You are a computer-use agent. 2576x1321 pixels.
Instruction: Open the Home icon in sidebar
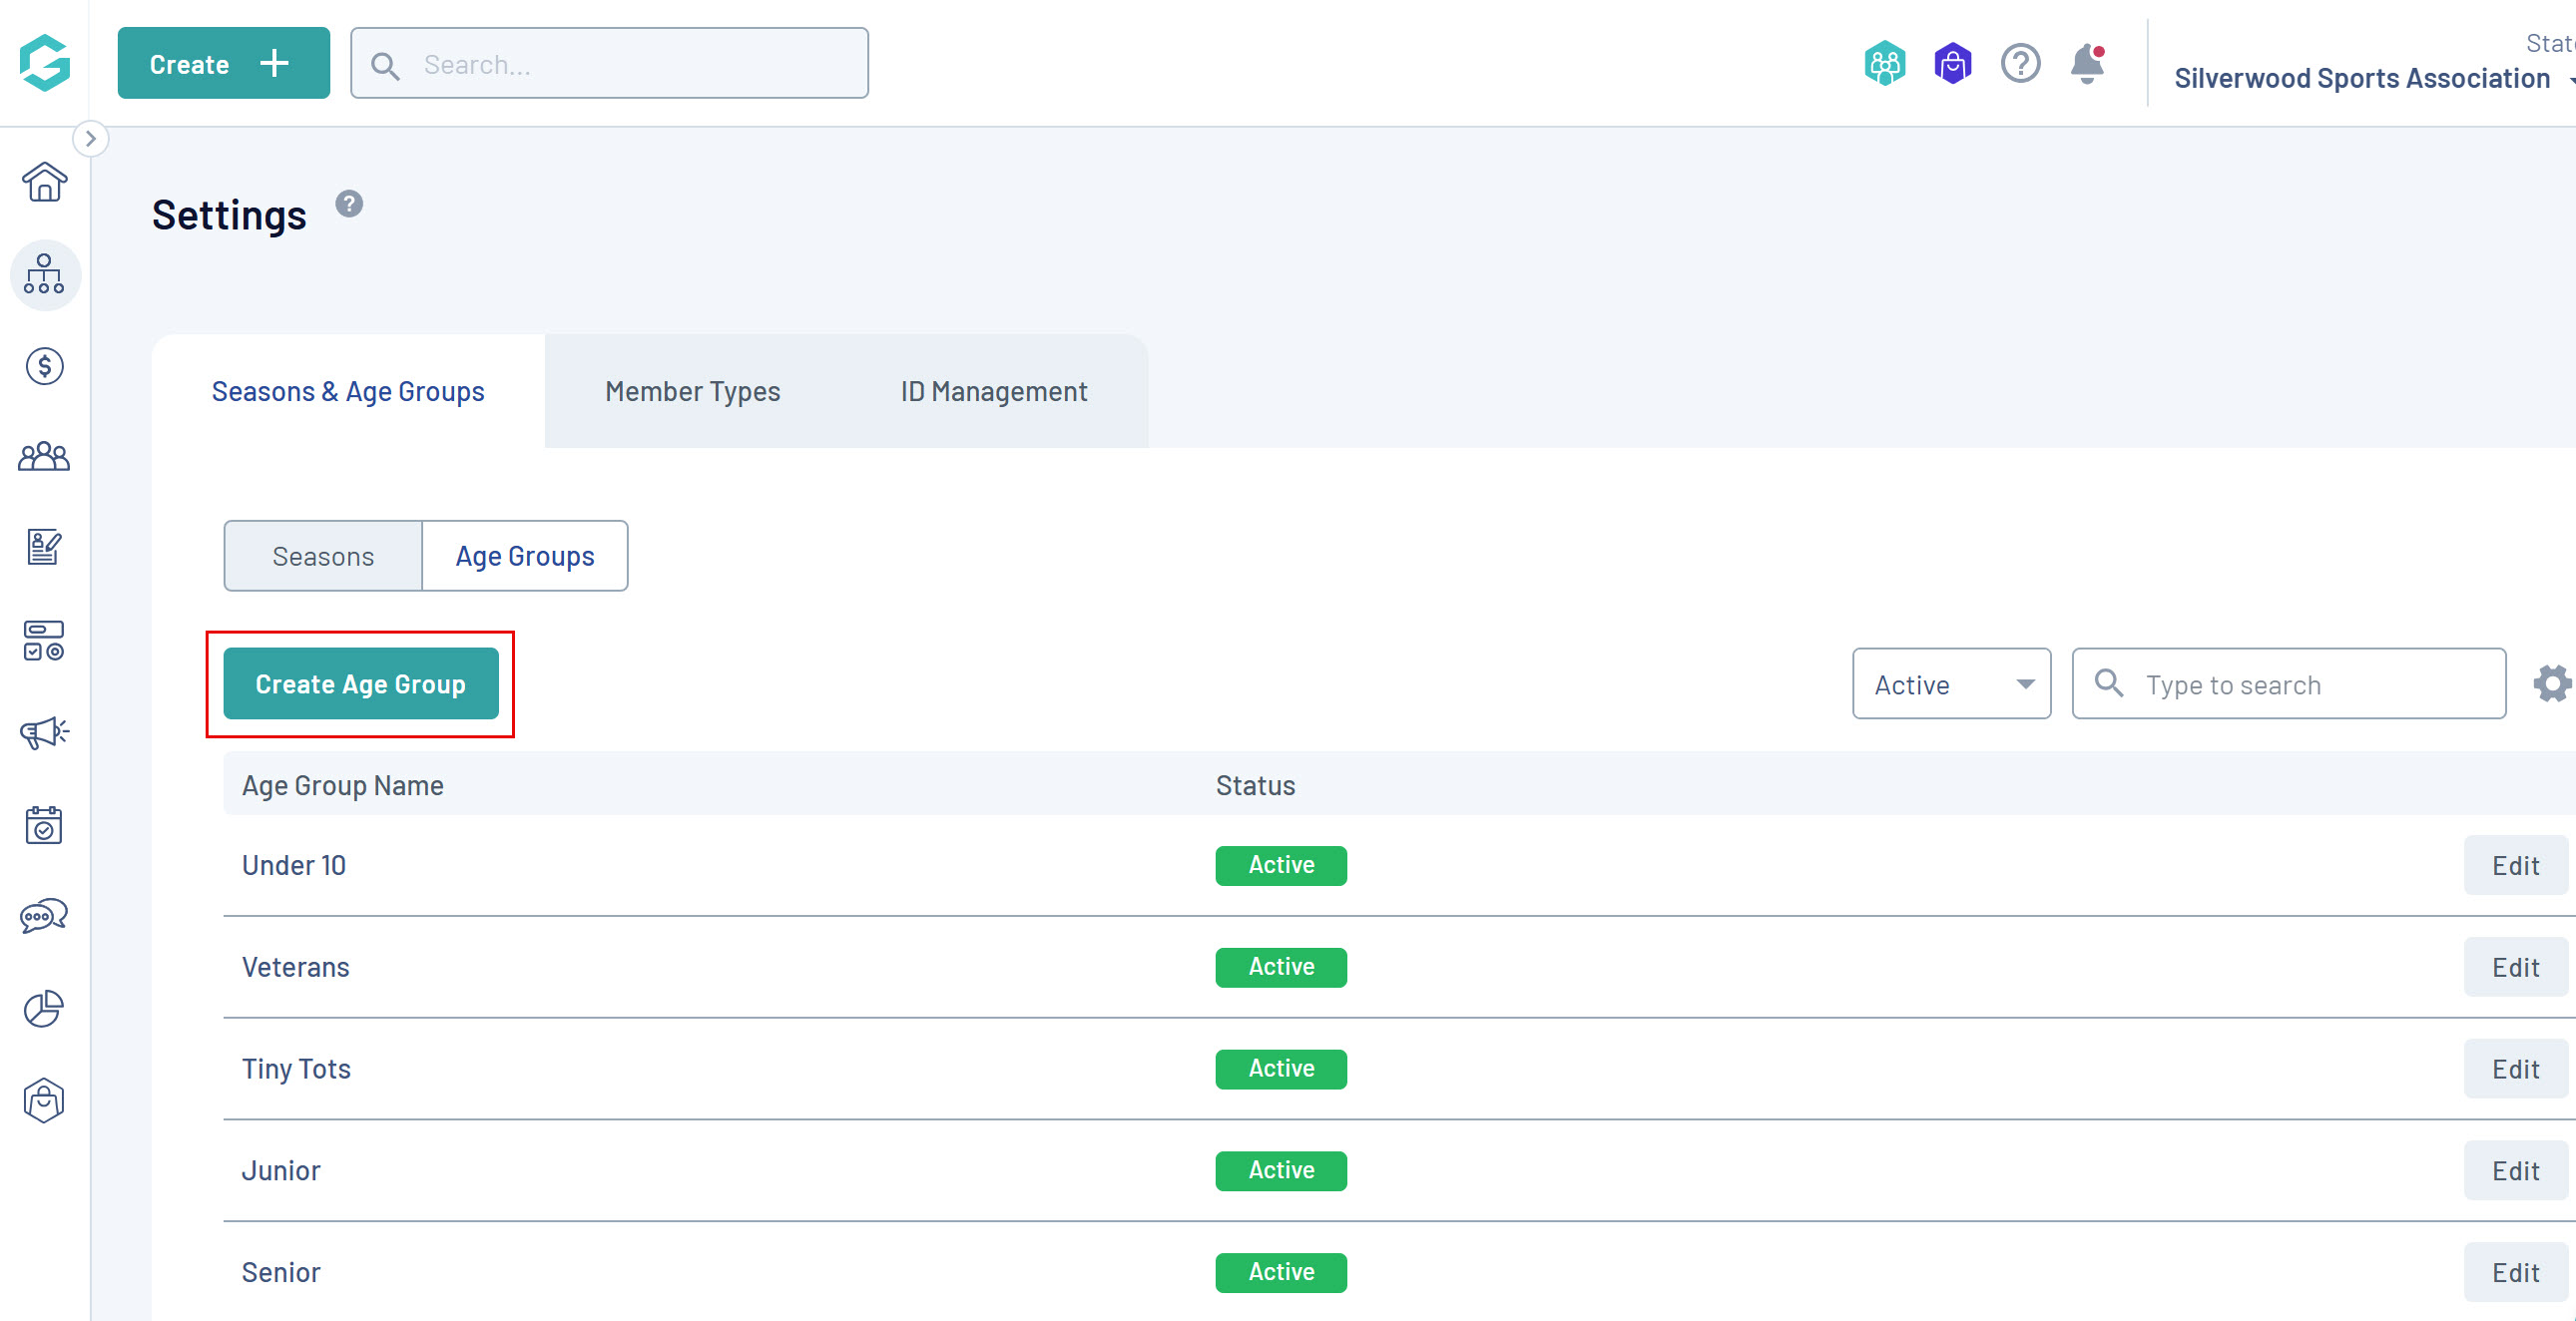(x=44, y=183)
